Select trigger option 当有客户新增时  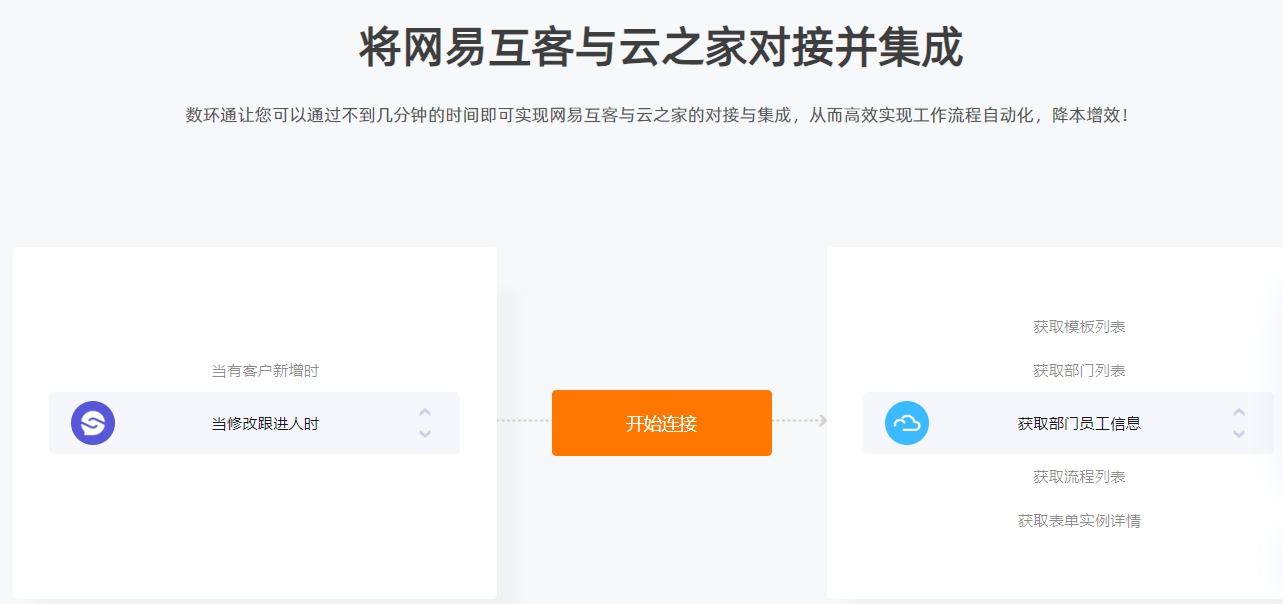265,371
